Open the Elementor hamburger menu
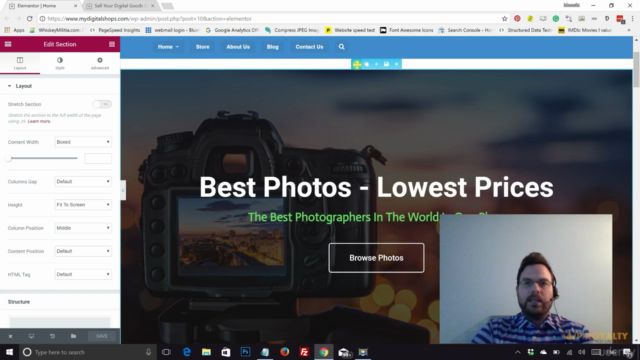The image size is (640, 360). pyautogui.click(x=8, y=44)
